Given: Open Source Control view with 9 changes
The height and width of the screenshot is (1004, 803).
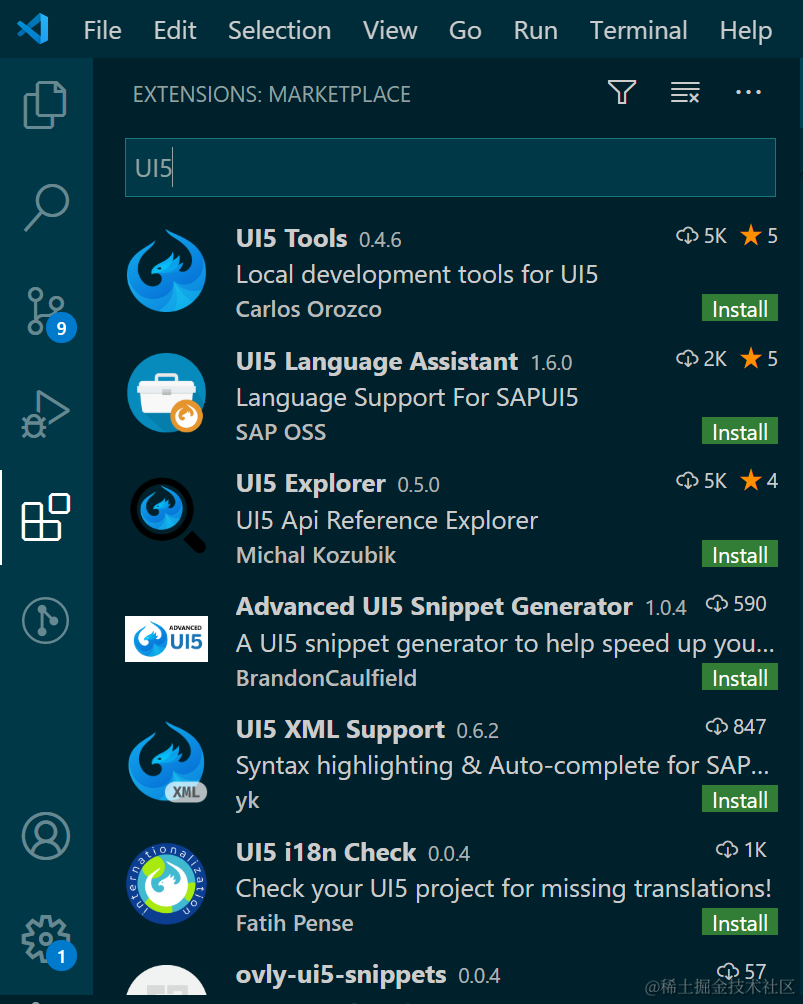Looking at the screenshot, I should (x=48, y=313).
